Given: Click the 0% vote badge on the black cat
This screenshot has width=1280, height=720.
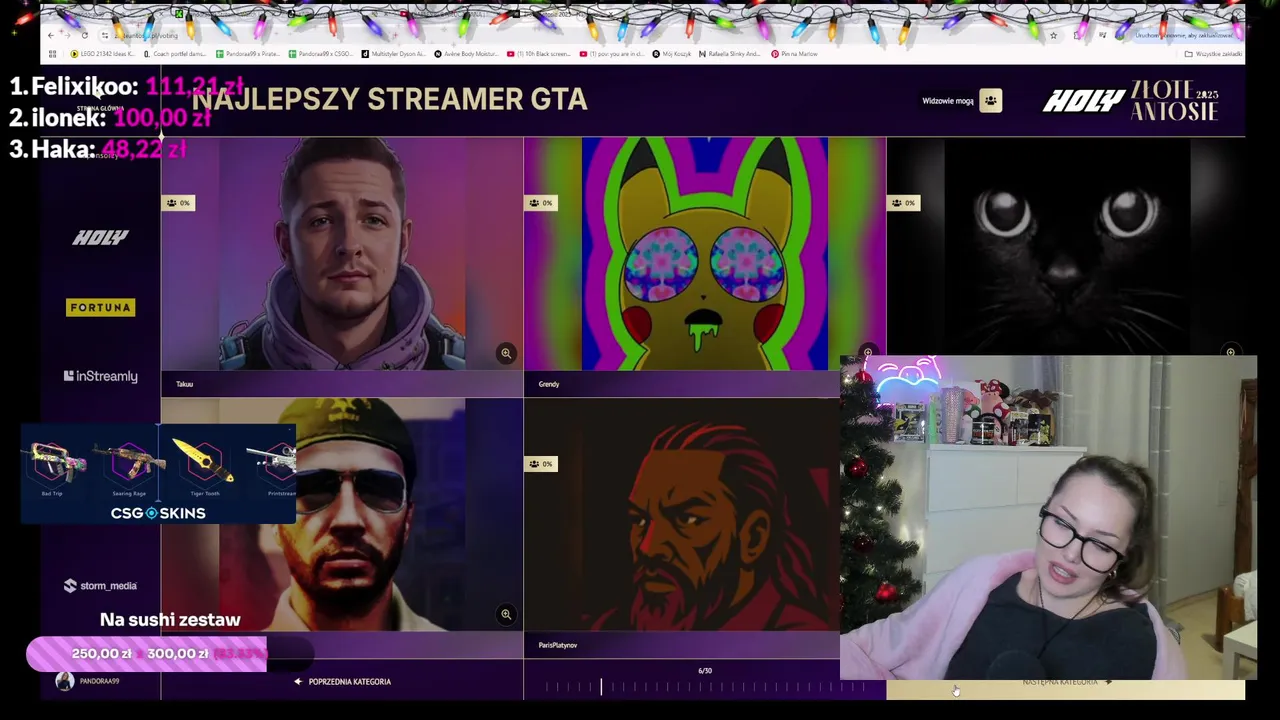Looking at the screenshot, I should point(903,203).
